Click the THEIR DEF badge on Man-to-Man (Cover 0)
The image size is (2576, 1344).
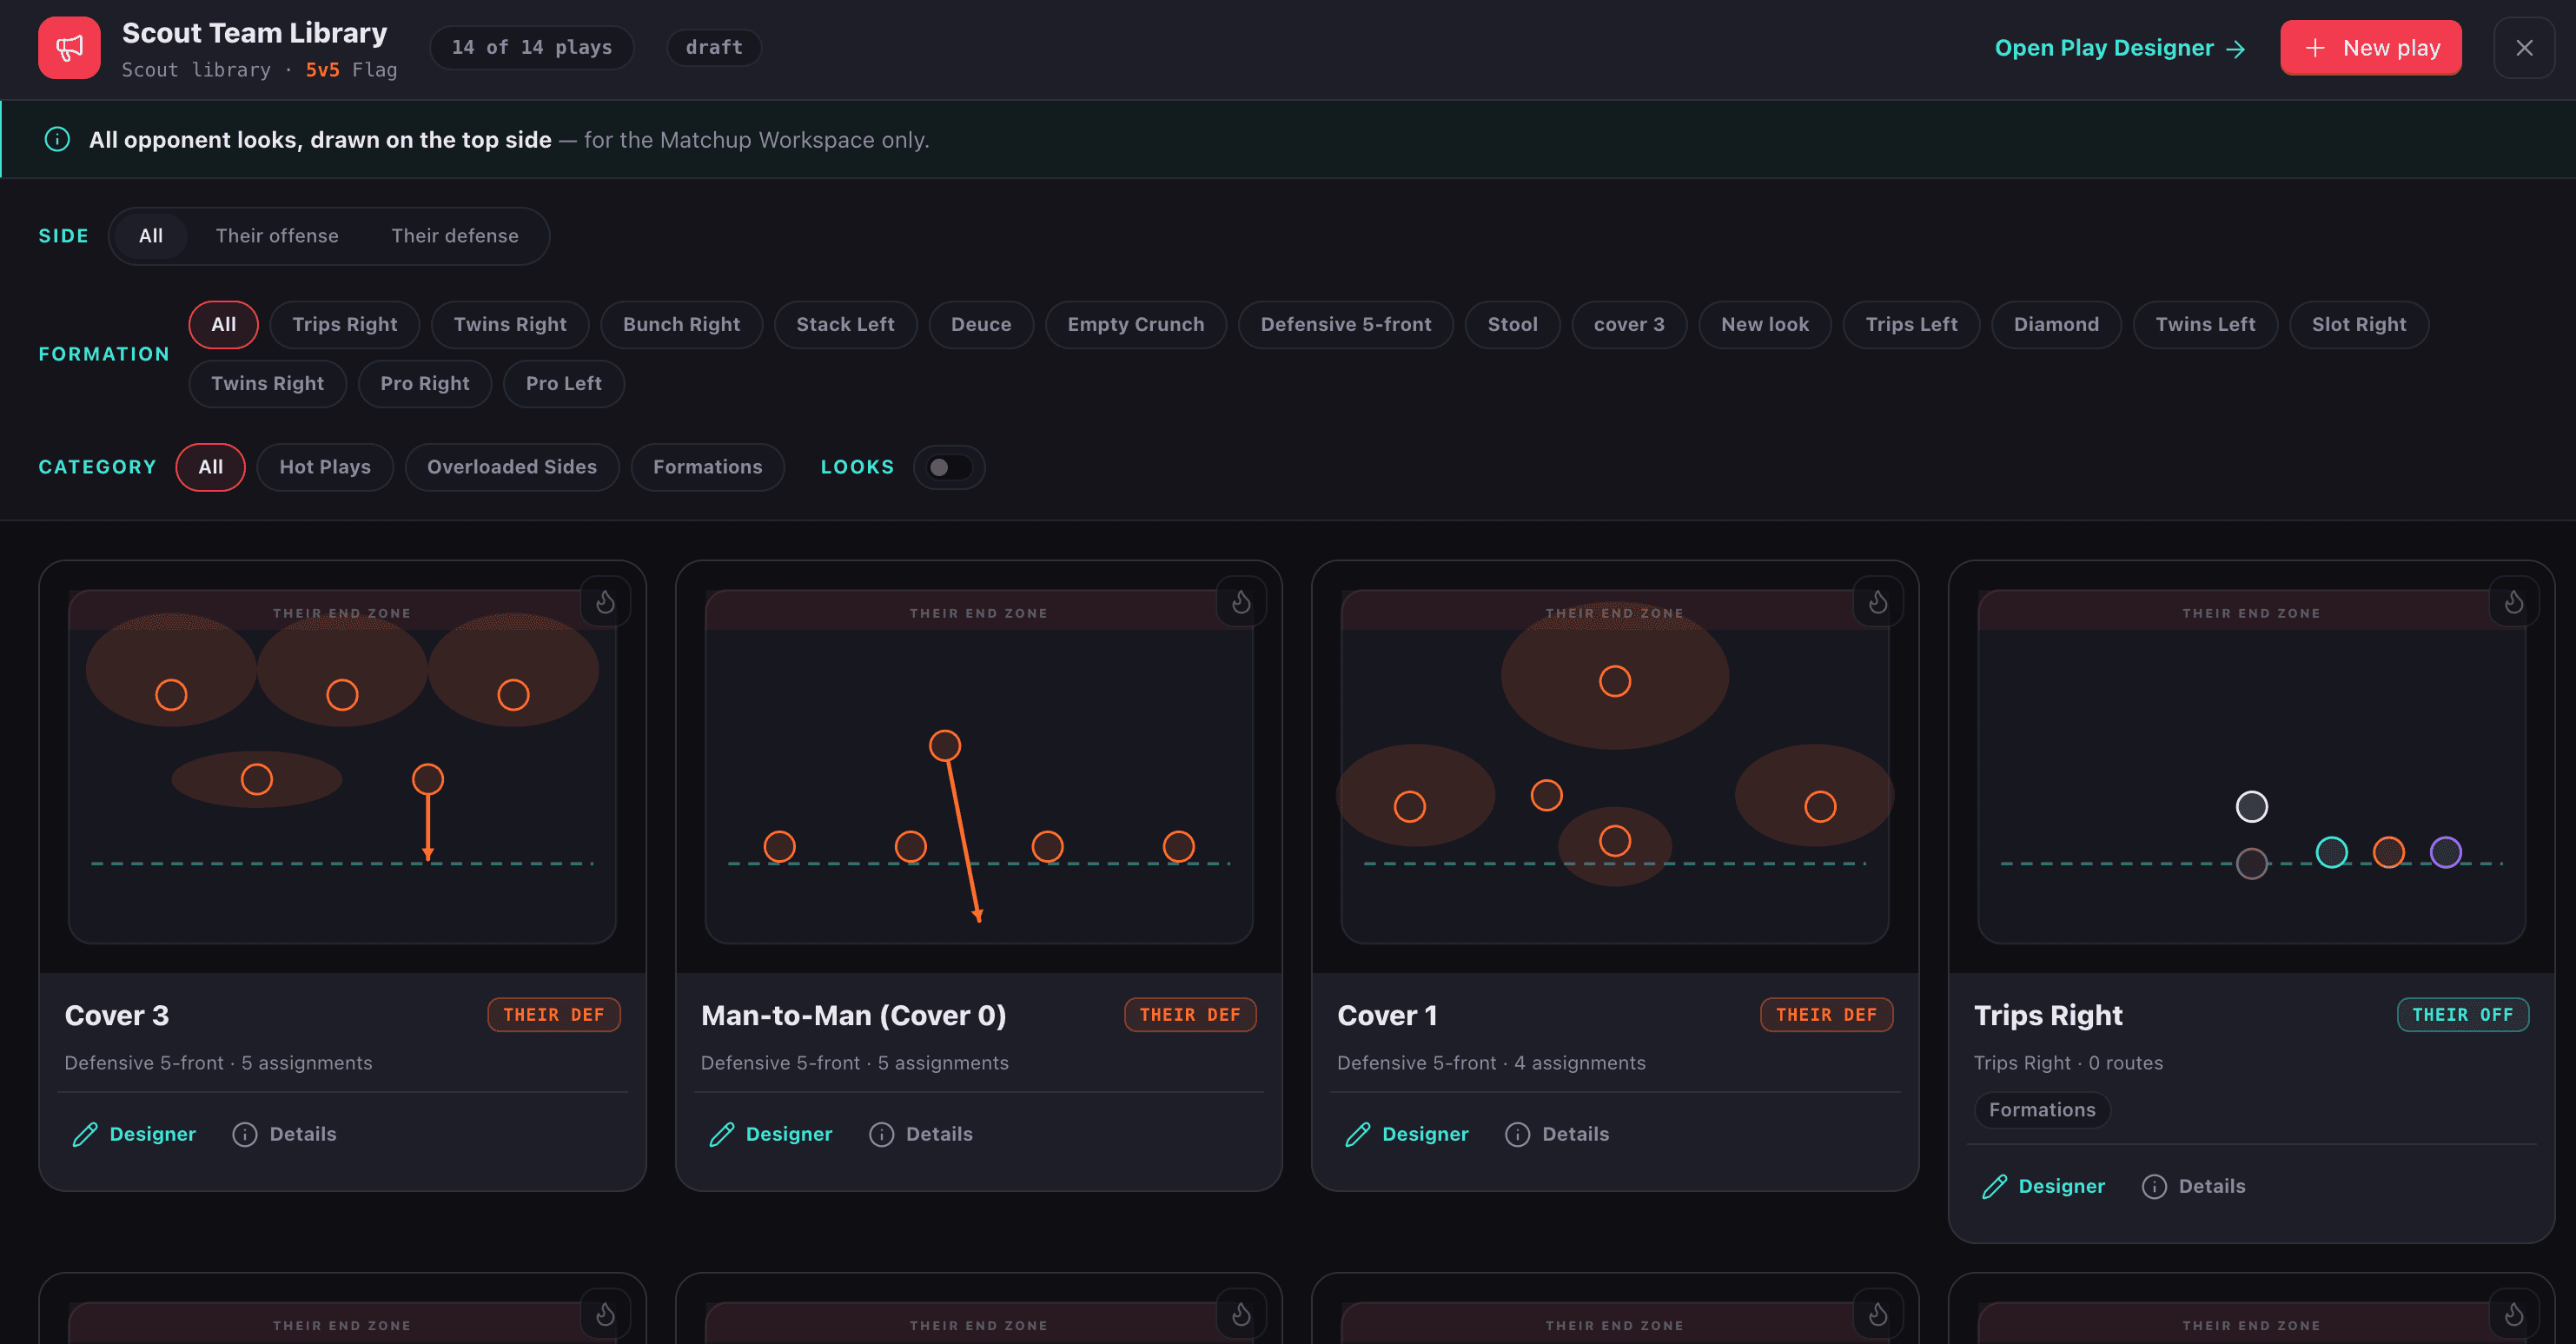tap(1190, 1015)
